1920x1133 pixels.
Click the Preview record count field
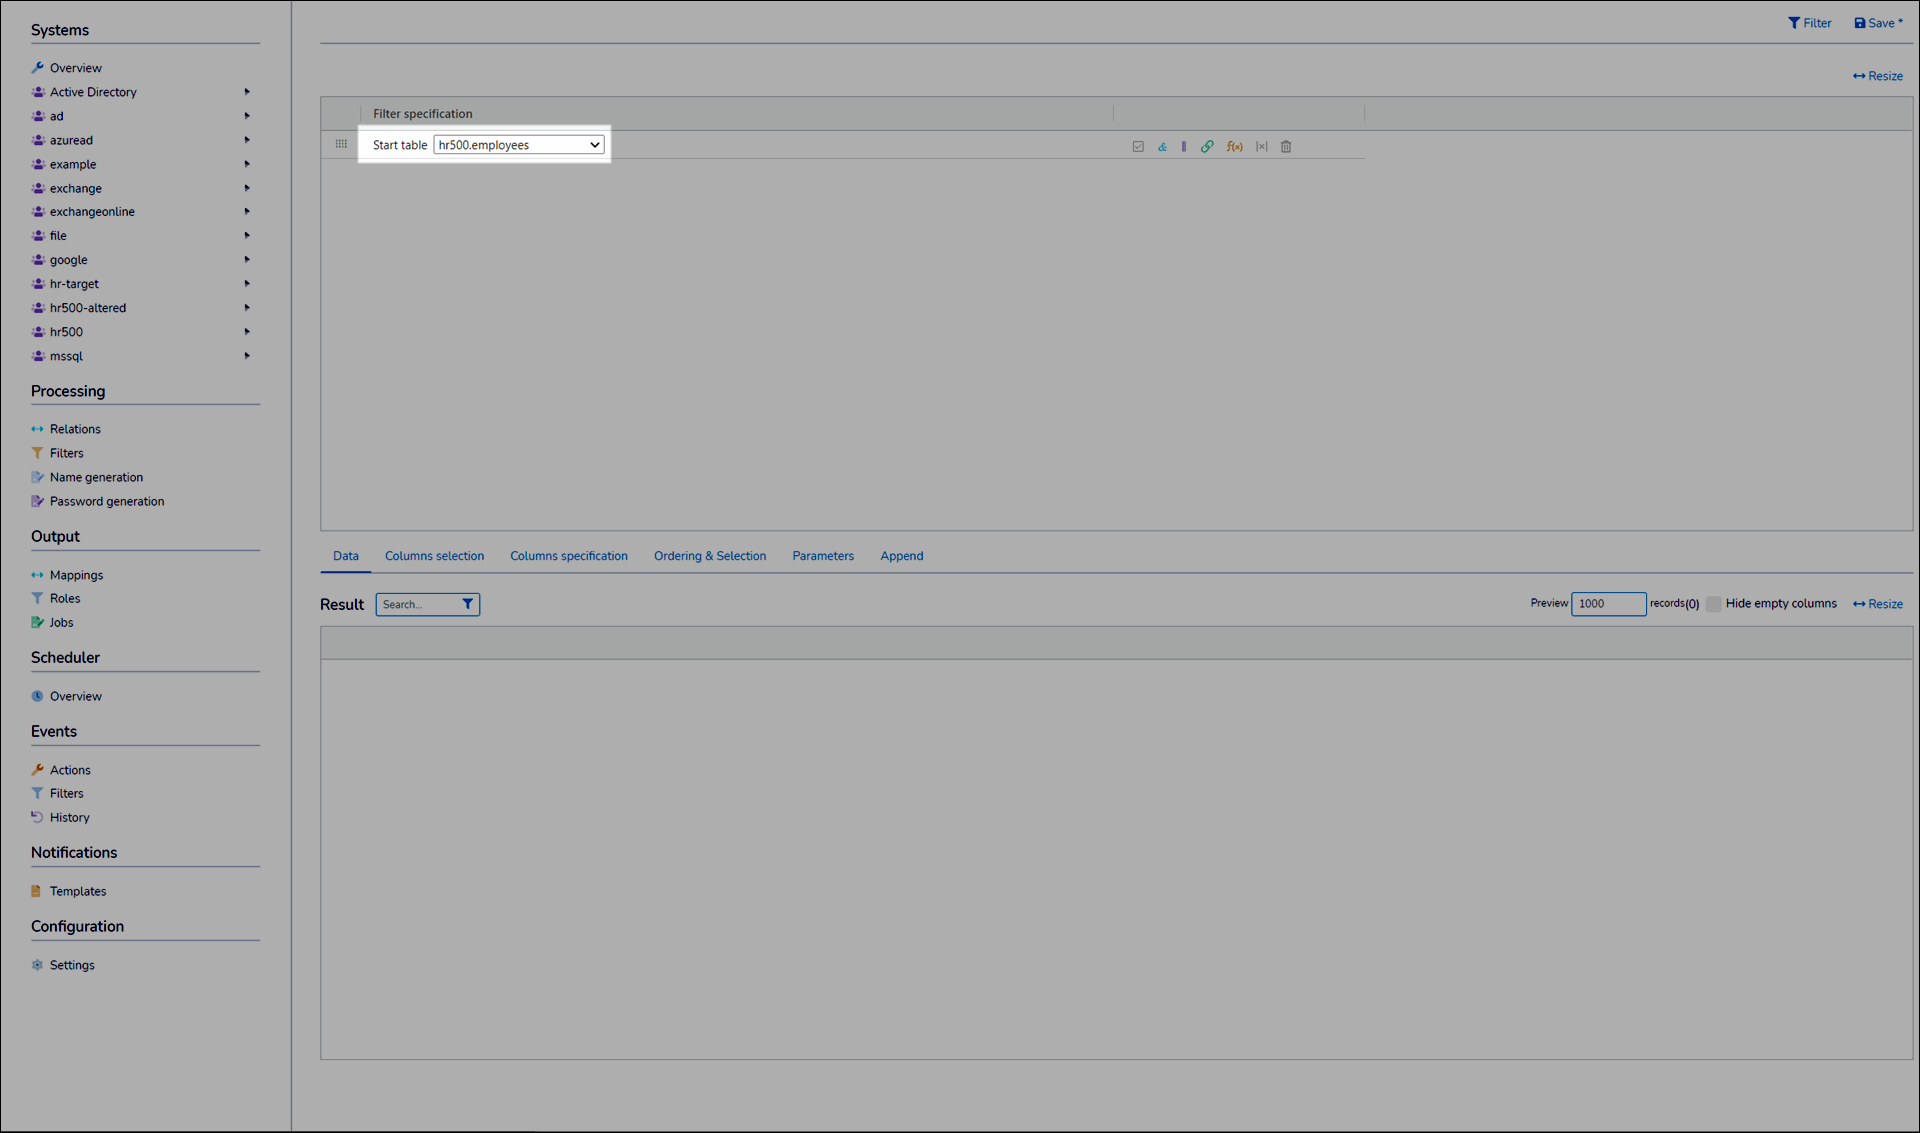[x=1607, y=604]
